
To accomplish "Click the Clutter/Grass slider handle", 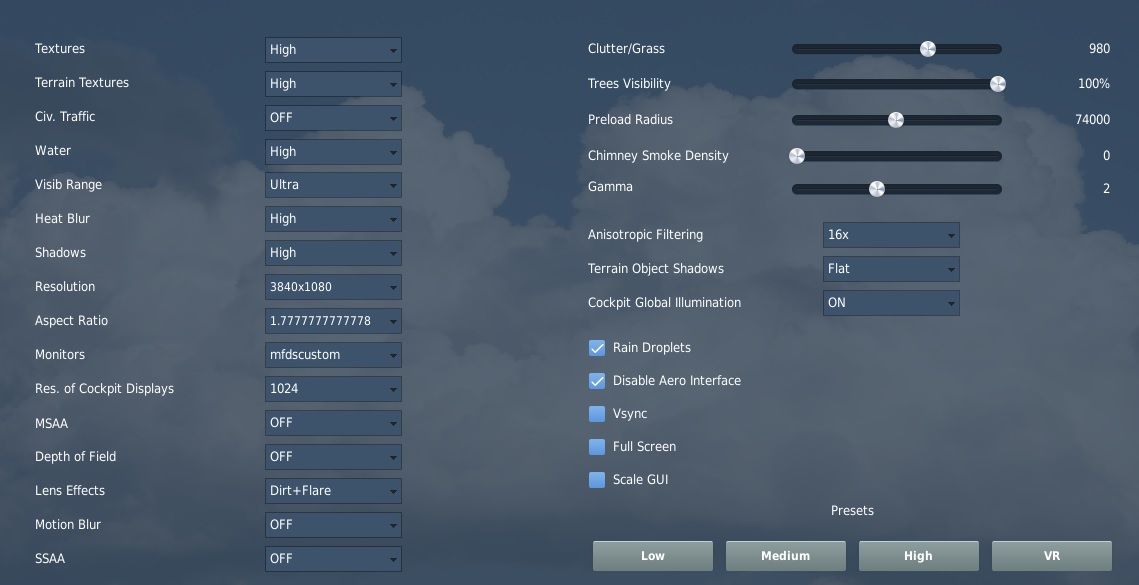I will 928,49.
